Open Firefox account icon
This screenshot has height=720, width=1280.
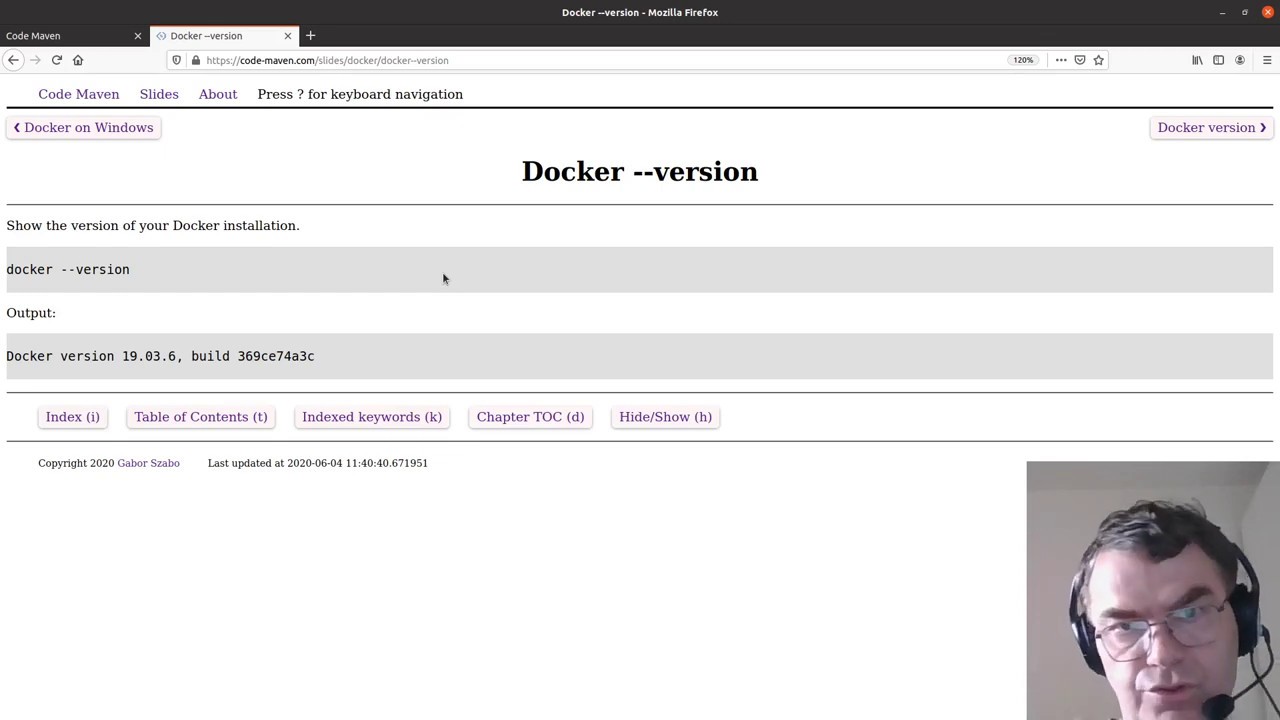pos(1240,60)
